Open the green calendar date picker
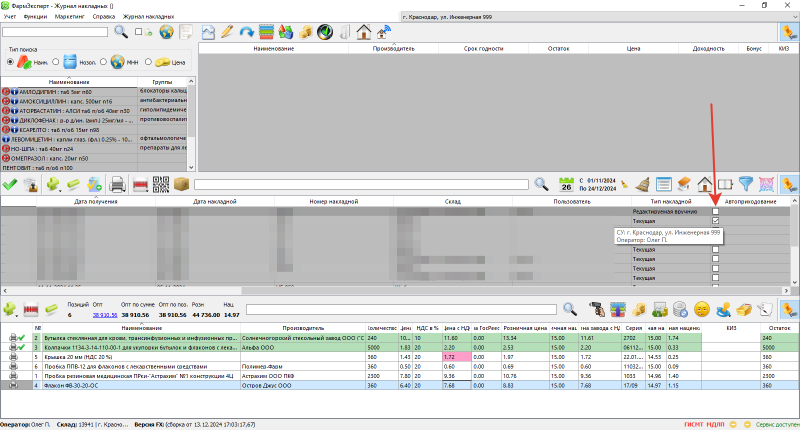This screenshot has width=800, height=430. tap(567, 184)
